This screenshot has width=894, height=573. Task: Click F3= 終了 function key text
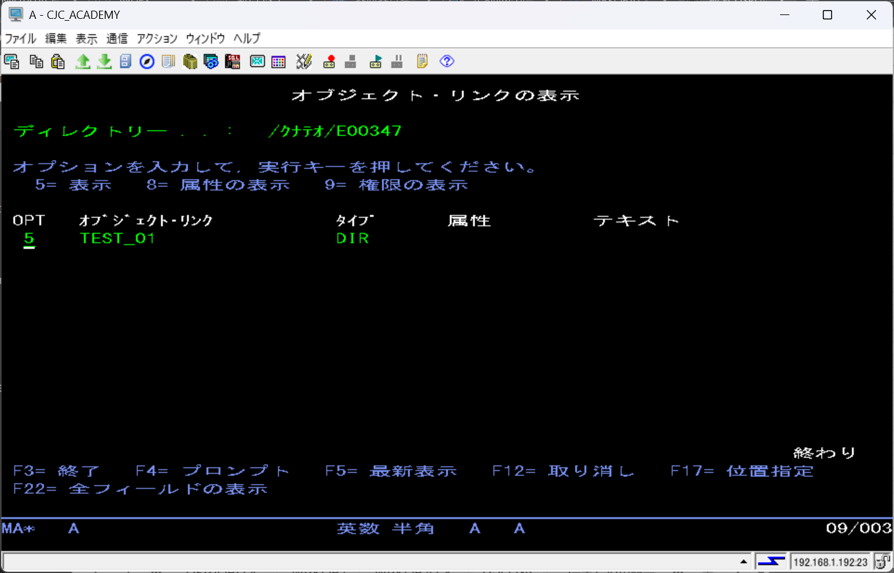pos(56,472)
